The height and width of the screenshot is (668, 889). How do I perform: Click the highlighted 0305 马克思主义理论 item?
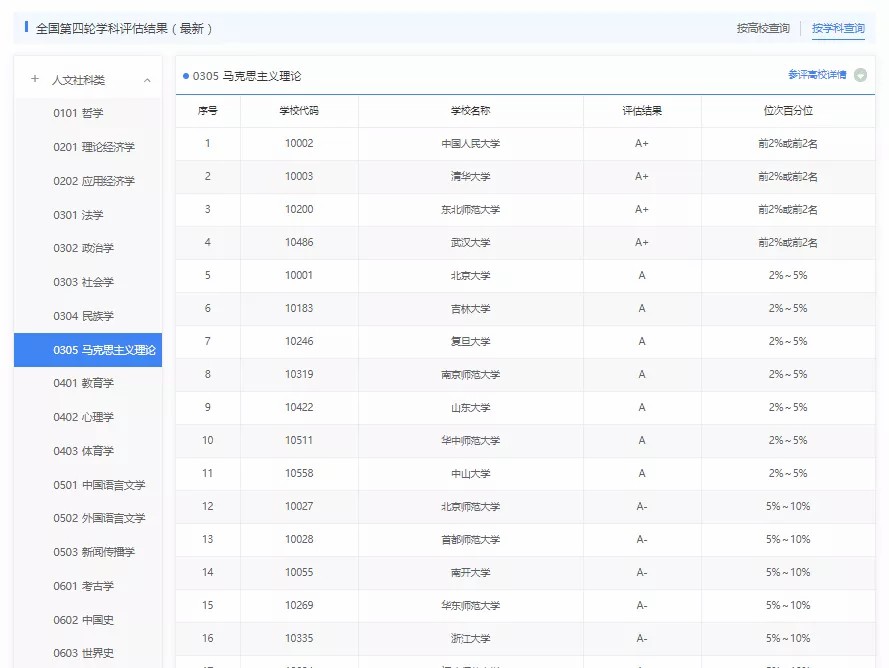[x=104, y=350]
